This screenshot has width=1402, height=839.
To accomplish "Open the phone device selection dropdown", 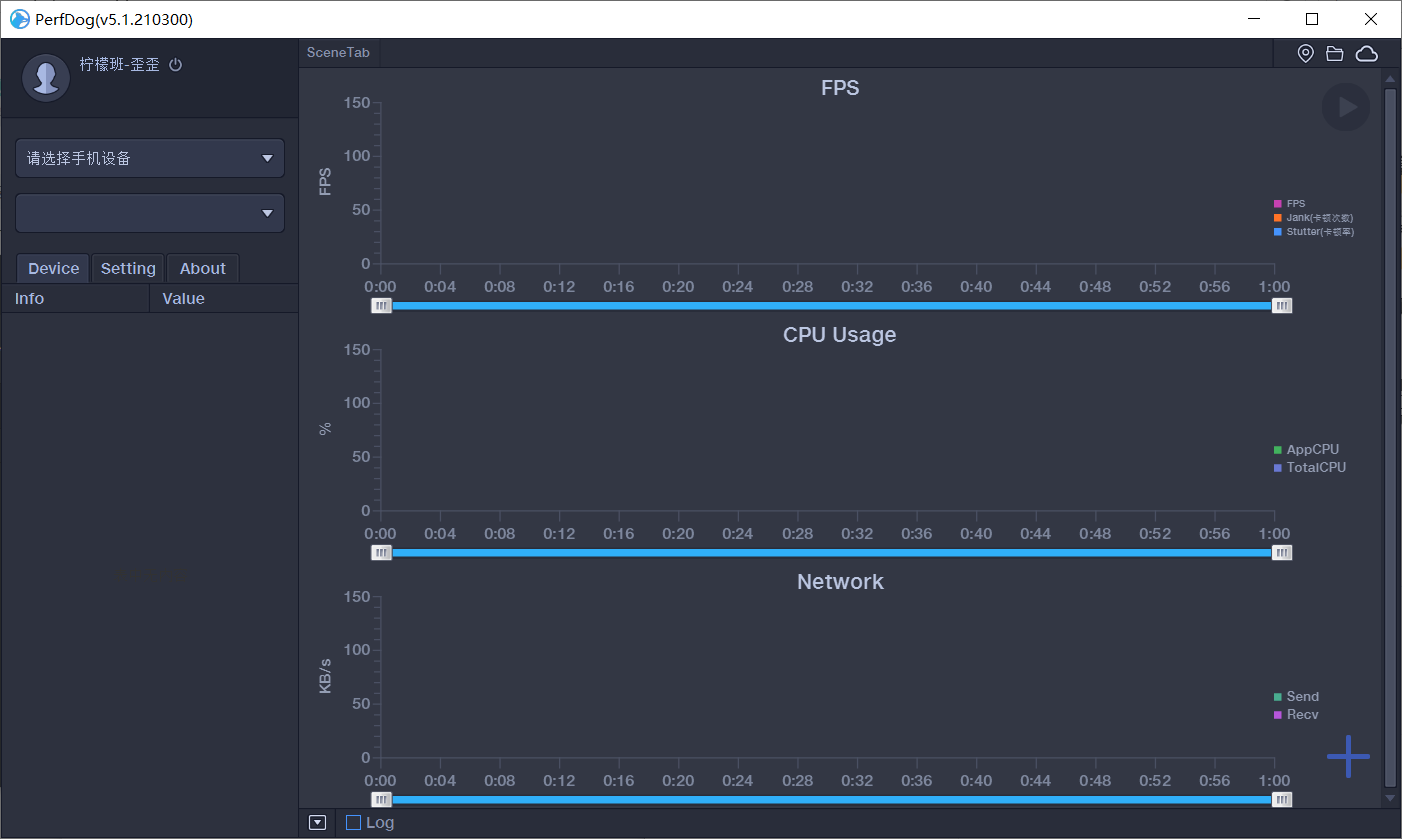I will click(x=150, y=158).
